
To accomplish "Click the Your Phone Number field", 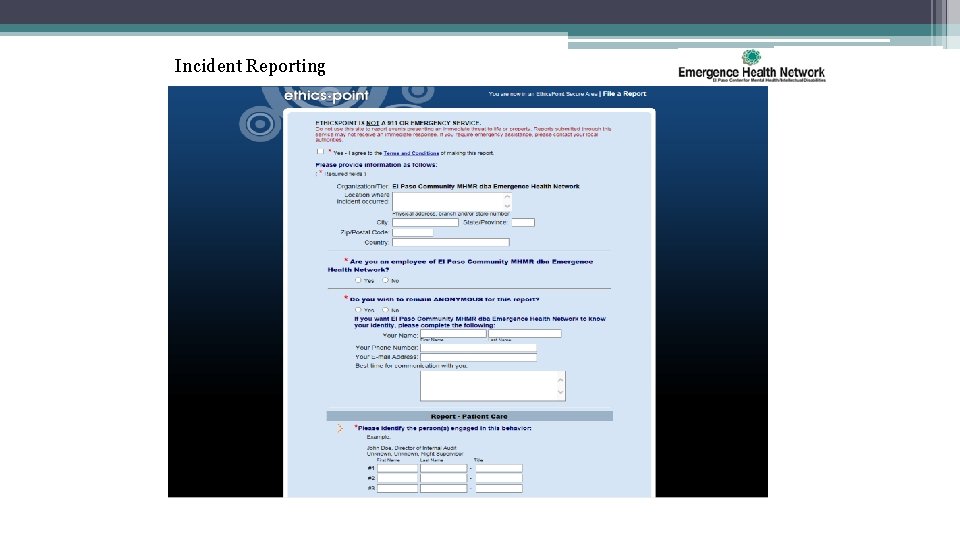I will click(478, 348).
